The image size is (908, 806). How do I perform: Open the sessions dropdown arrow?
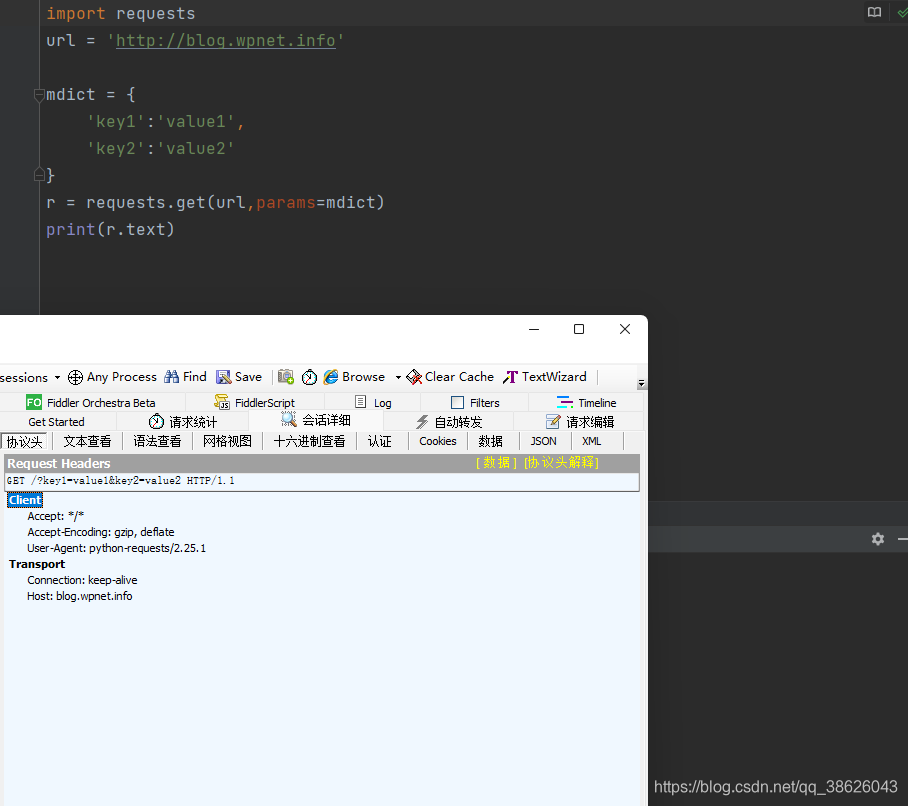[x=57, y=378]
